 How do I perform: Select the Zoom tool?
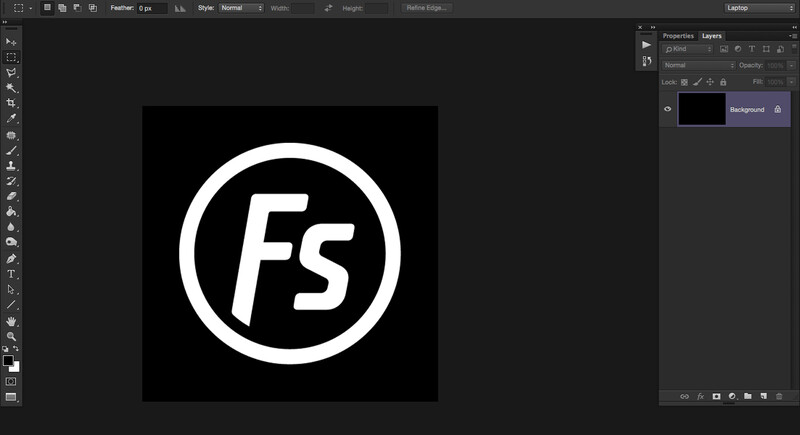tap(11, 337)
